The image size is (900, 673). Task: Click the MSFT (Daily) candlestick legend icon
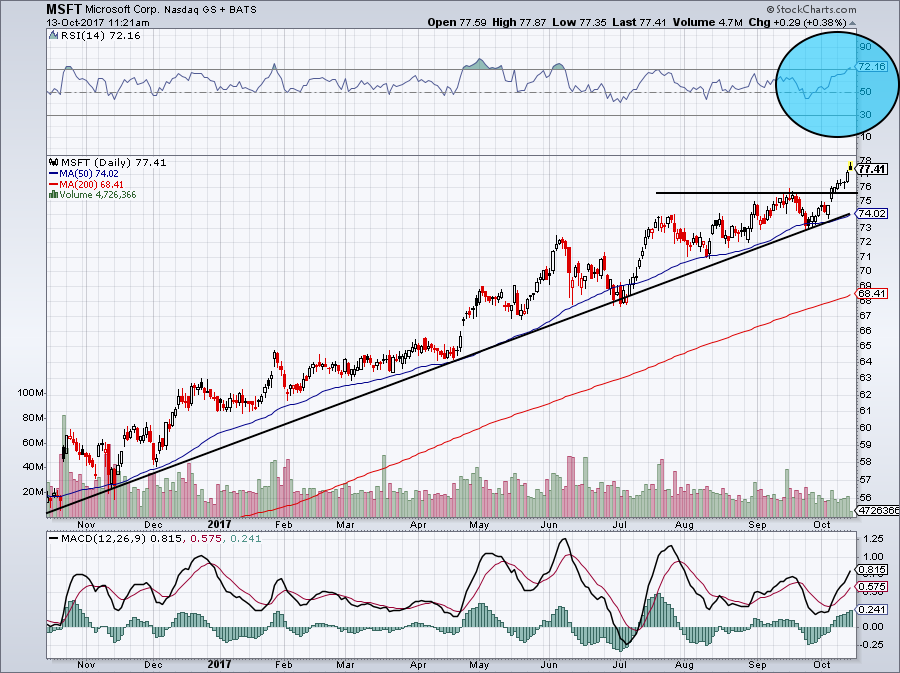pos(54,162)
